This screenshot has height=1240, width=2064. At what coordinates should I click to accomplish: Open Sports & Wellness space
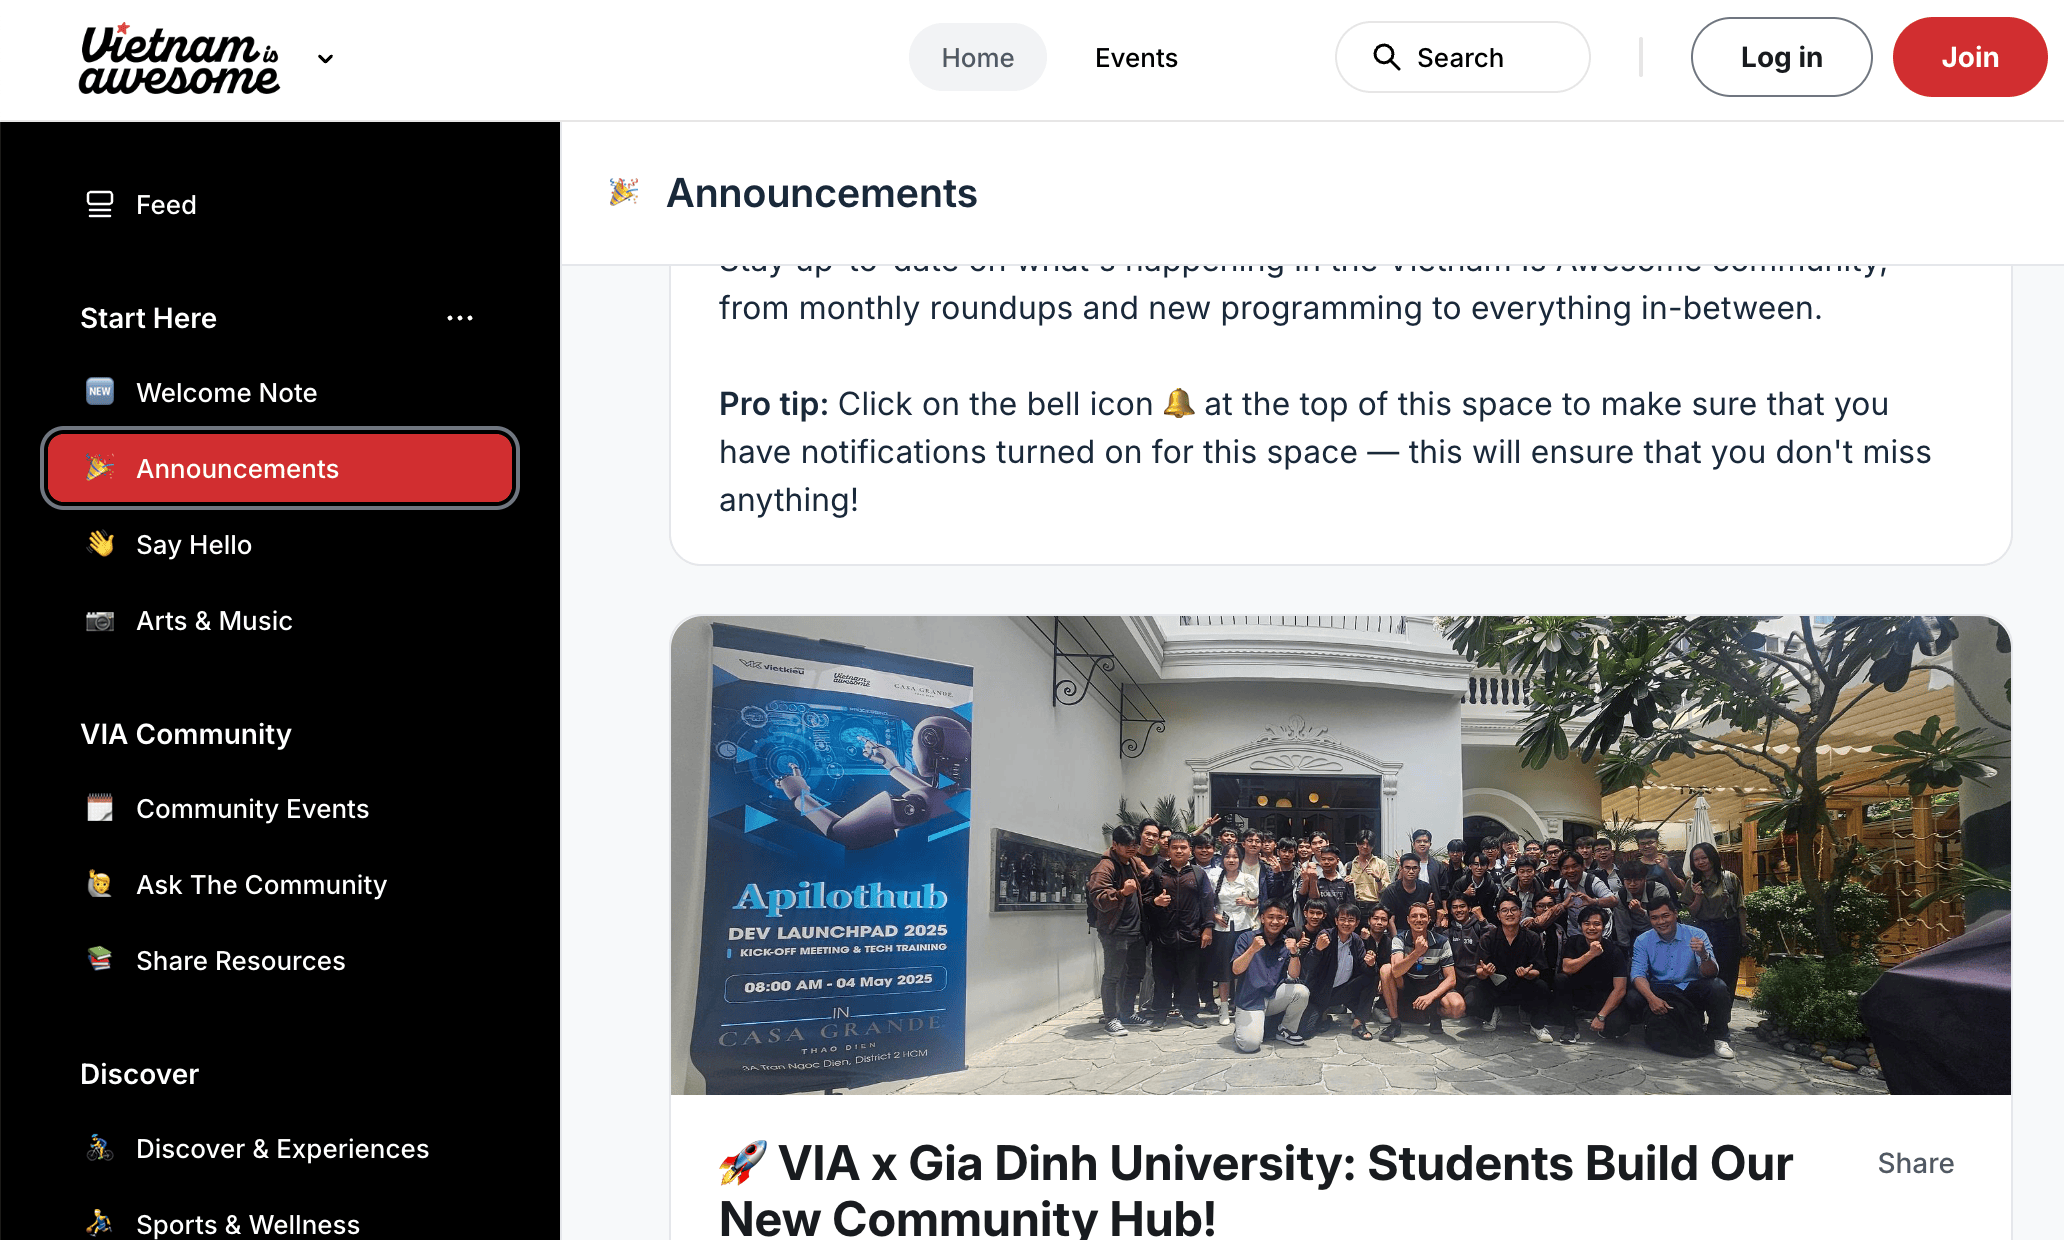pos(248,1224)
